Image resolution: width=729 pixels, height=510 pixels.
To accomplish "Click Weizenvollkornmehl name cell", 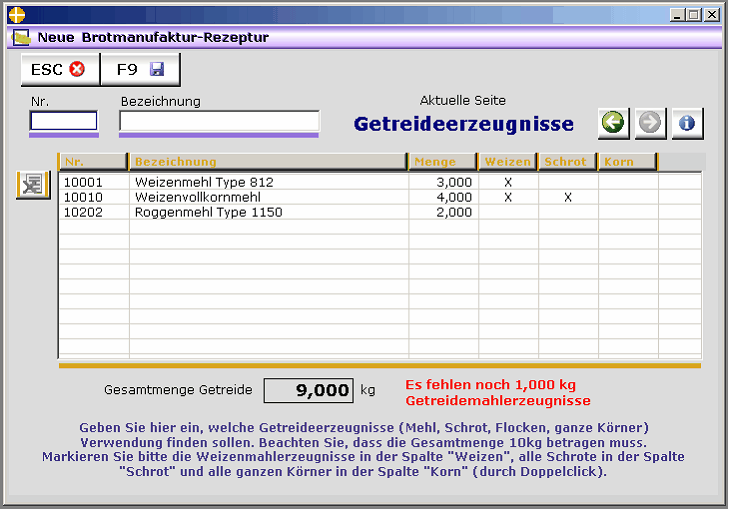I will 269,197.
